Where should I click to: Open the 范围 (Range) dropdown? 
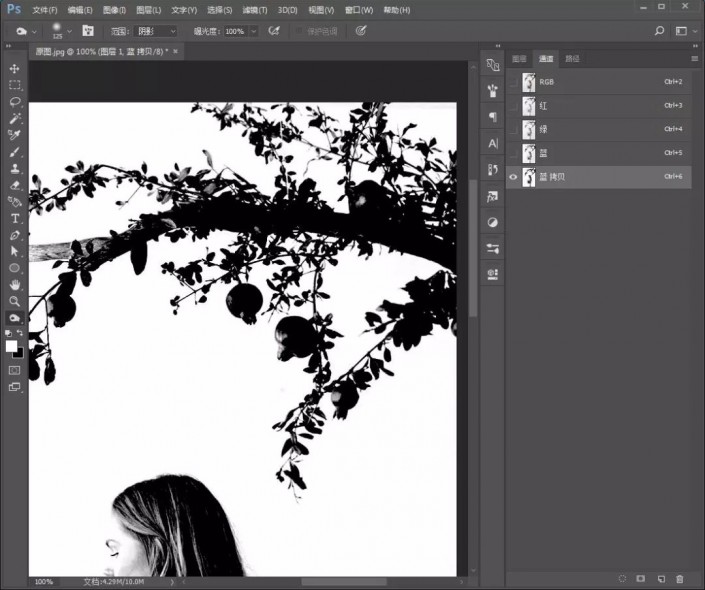pyautogui.click(x=157, y=31)
